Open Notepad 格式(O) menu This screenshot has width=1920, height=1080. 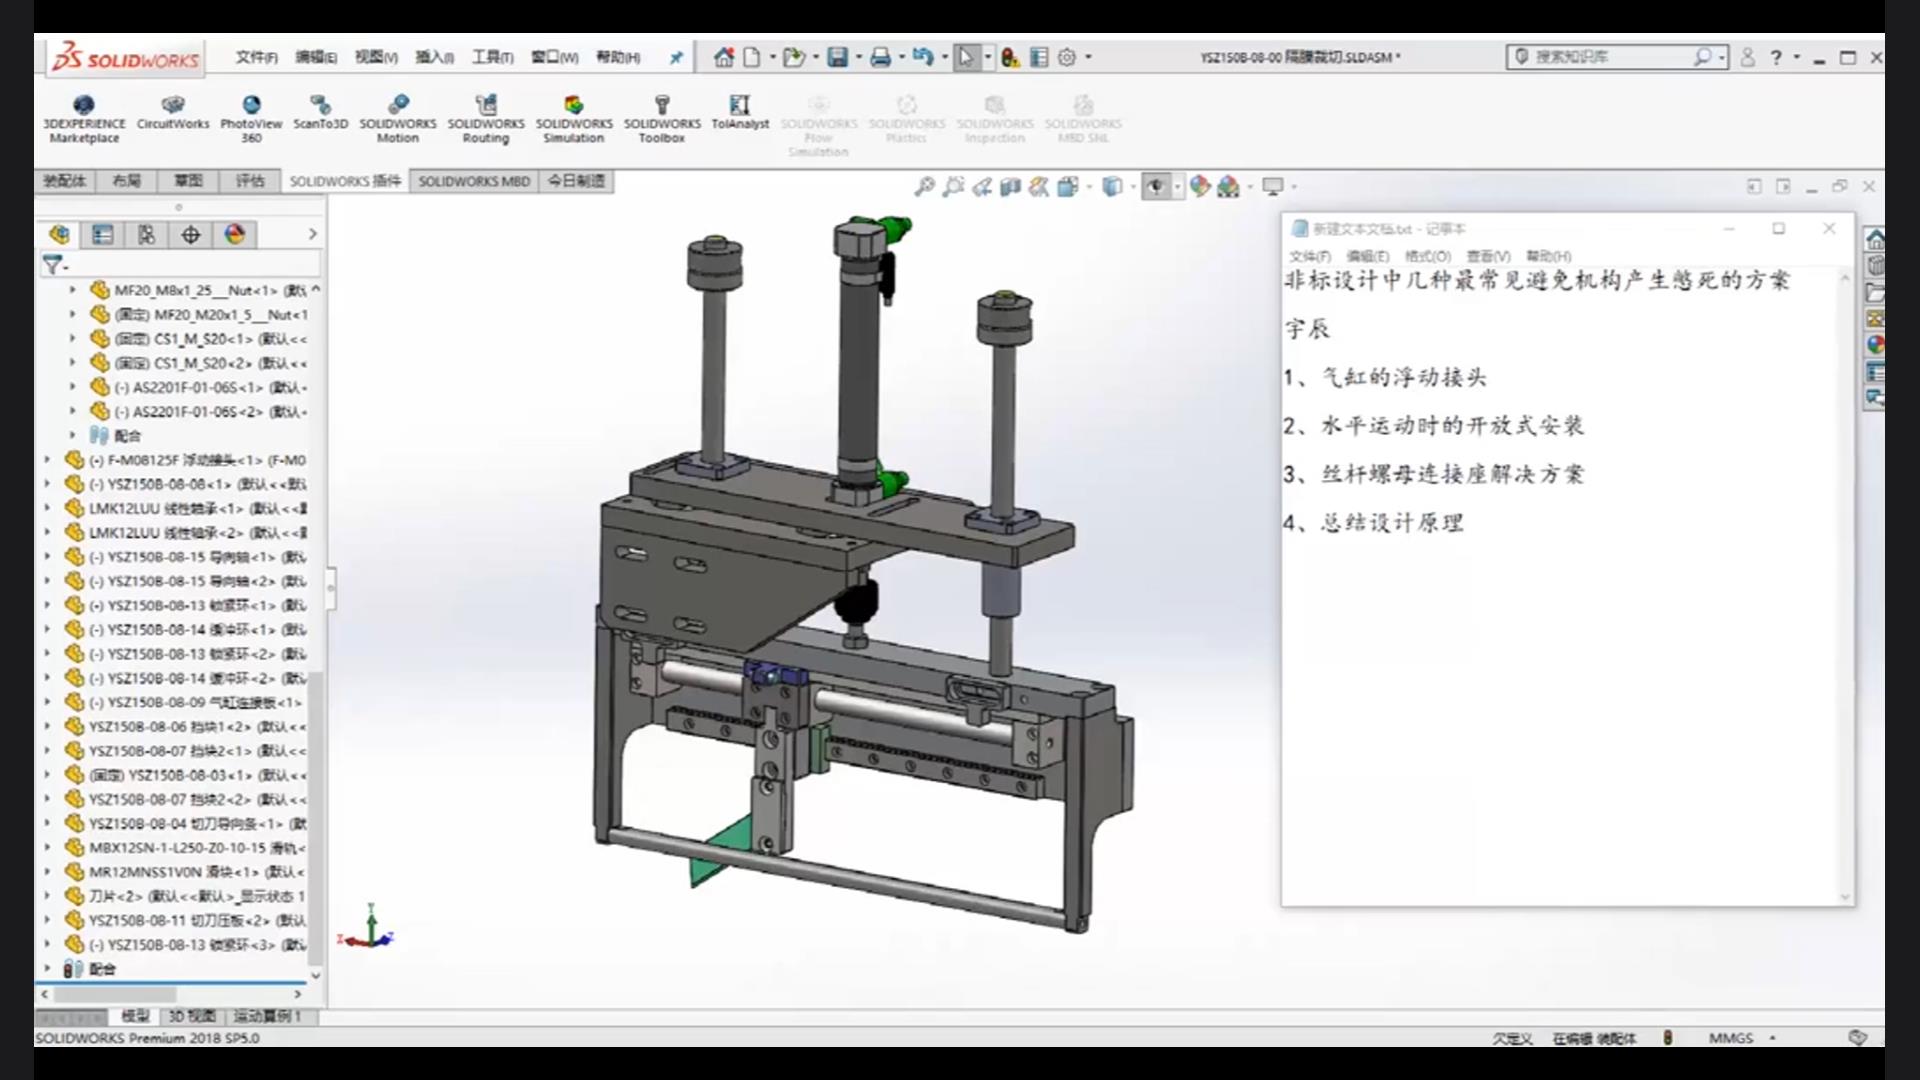click(1427, 256)
